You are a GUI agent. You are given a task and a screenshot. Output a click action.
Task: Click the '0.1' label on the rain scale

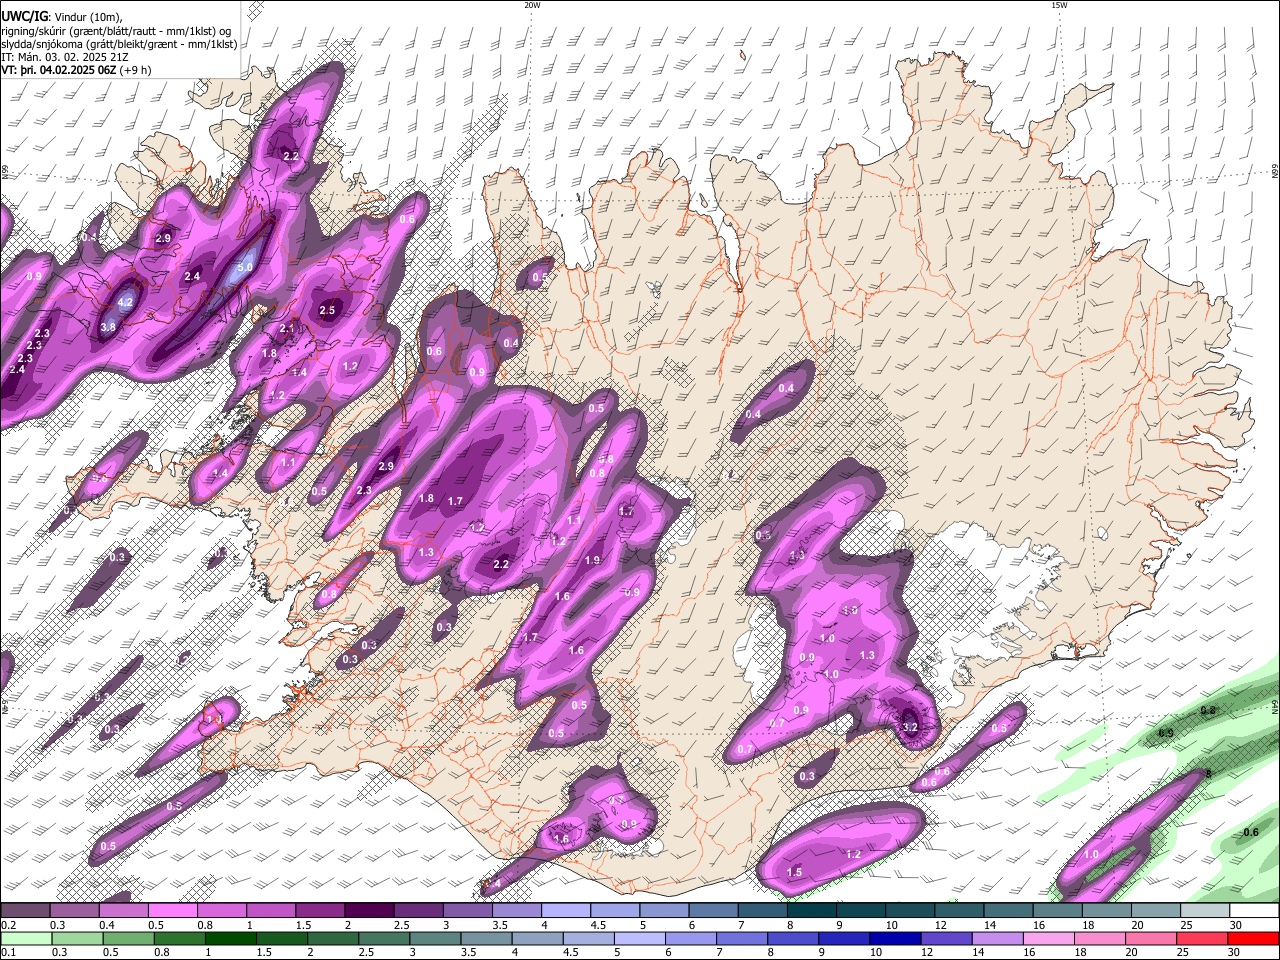point(7,952)
